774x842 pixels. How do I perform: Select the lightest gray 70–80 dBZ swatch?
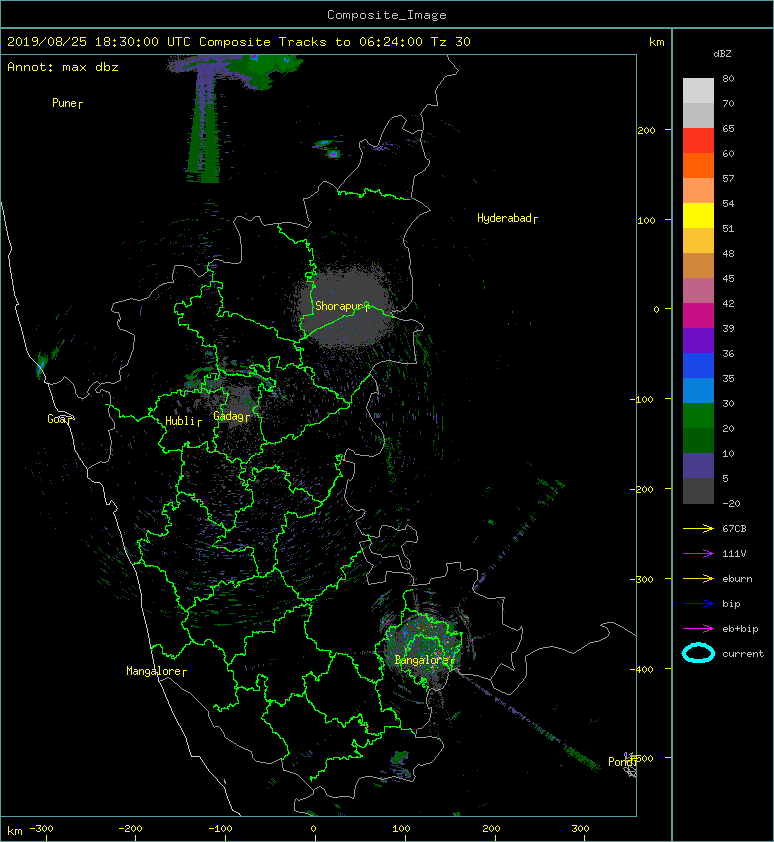[x=698, y=91]
